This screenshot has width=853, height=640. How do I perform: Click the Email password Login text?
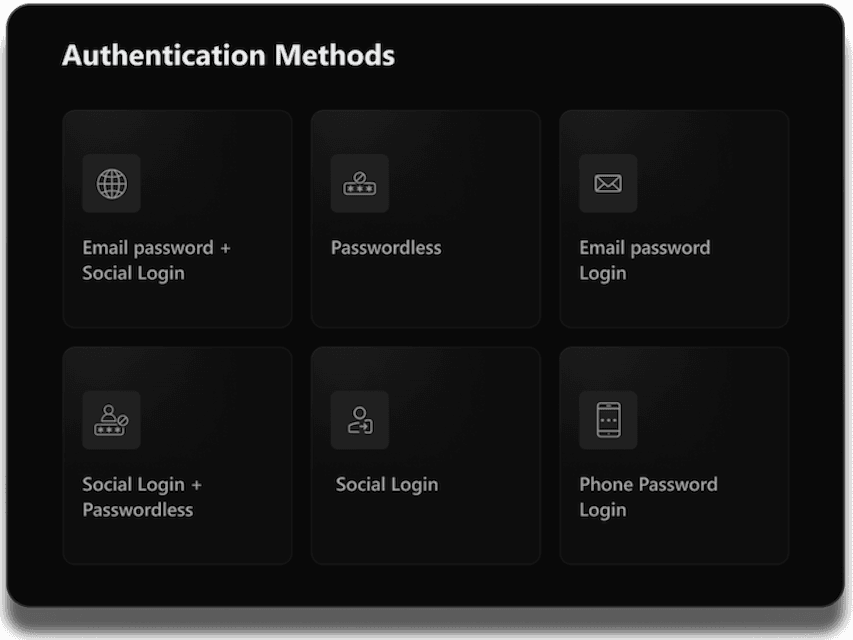coord(645,260)
